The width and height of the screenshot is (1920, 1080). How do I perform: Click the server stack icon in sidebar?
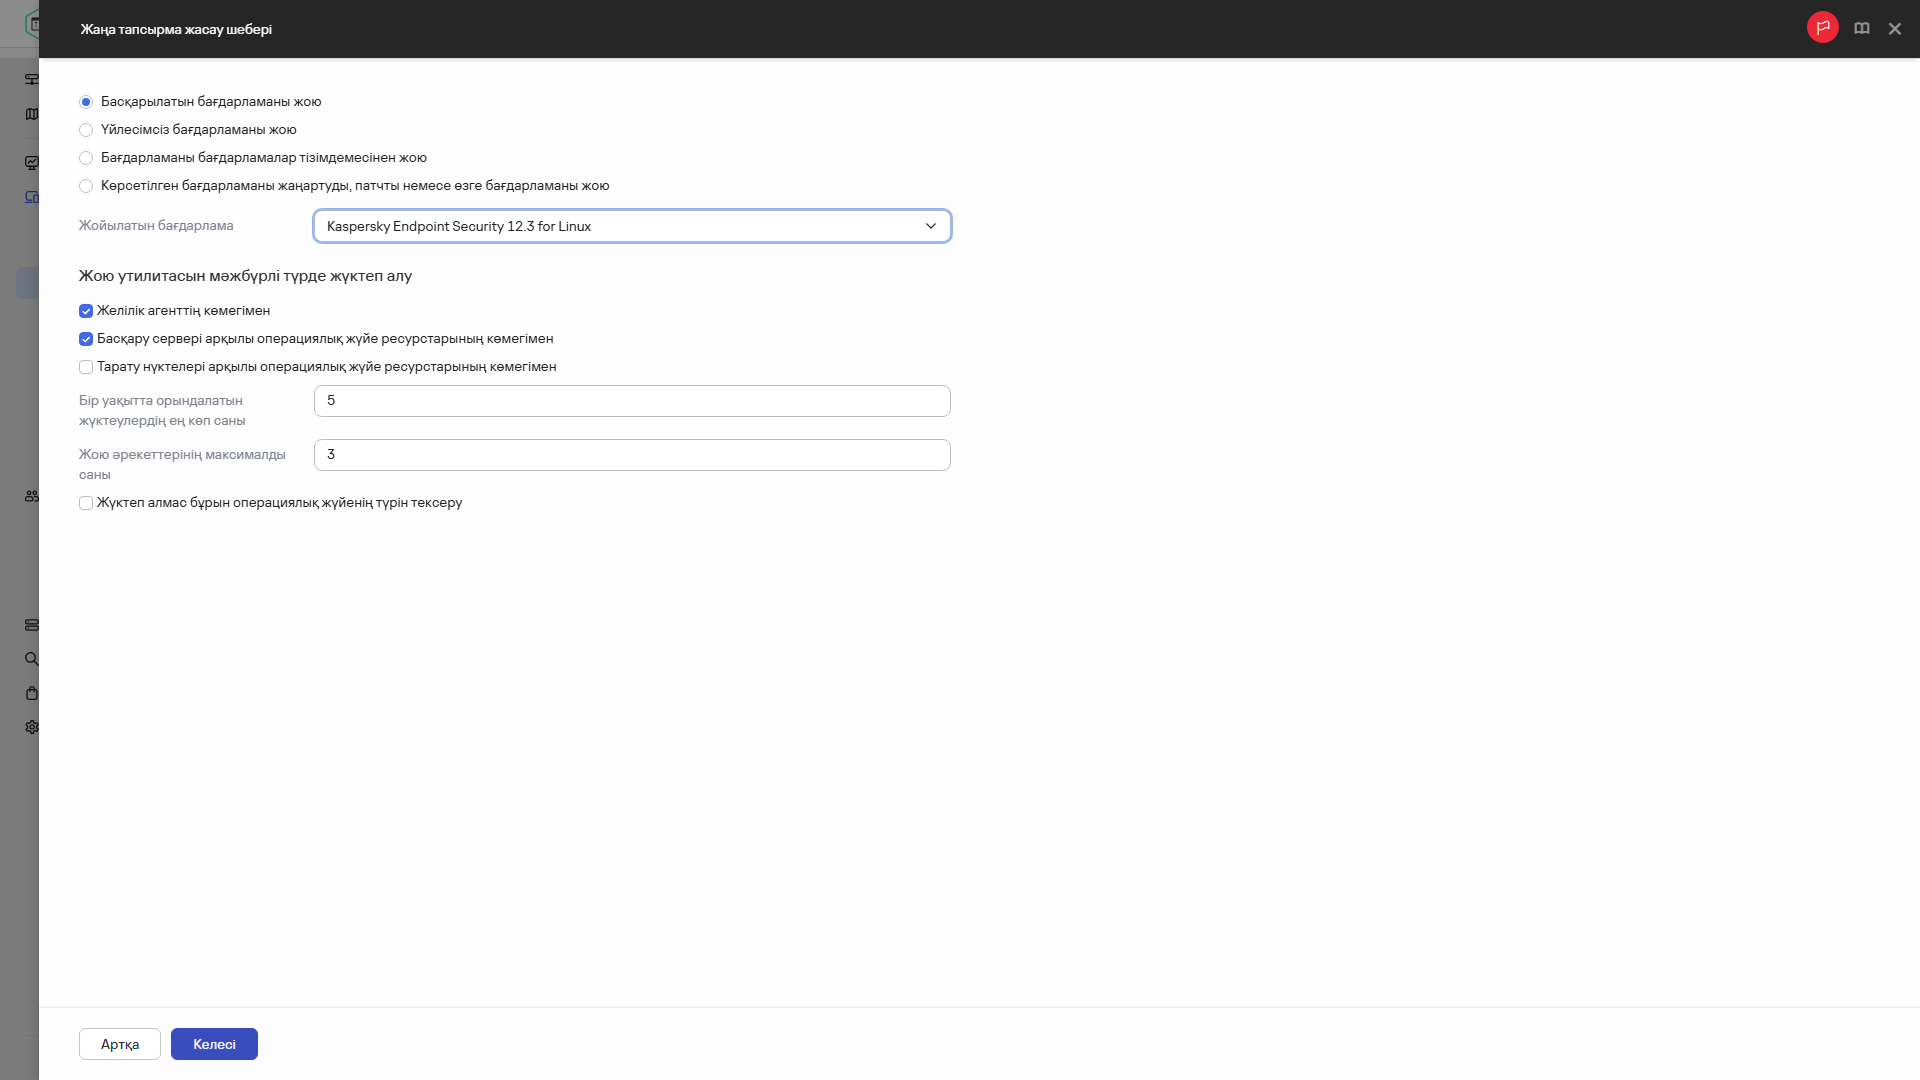click(32, 625)
